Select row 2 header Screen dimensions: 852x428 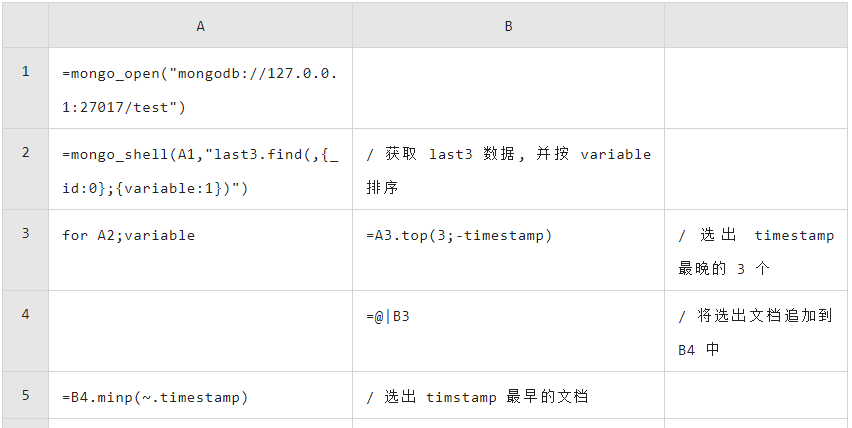pyautogui.click(x=25, y=169)
